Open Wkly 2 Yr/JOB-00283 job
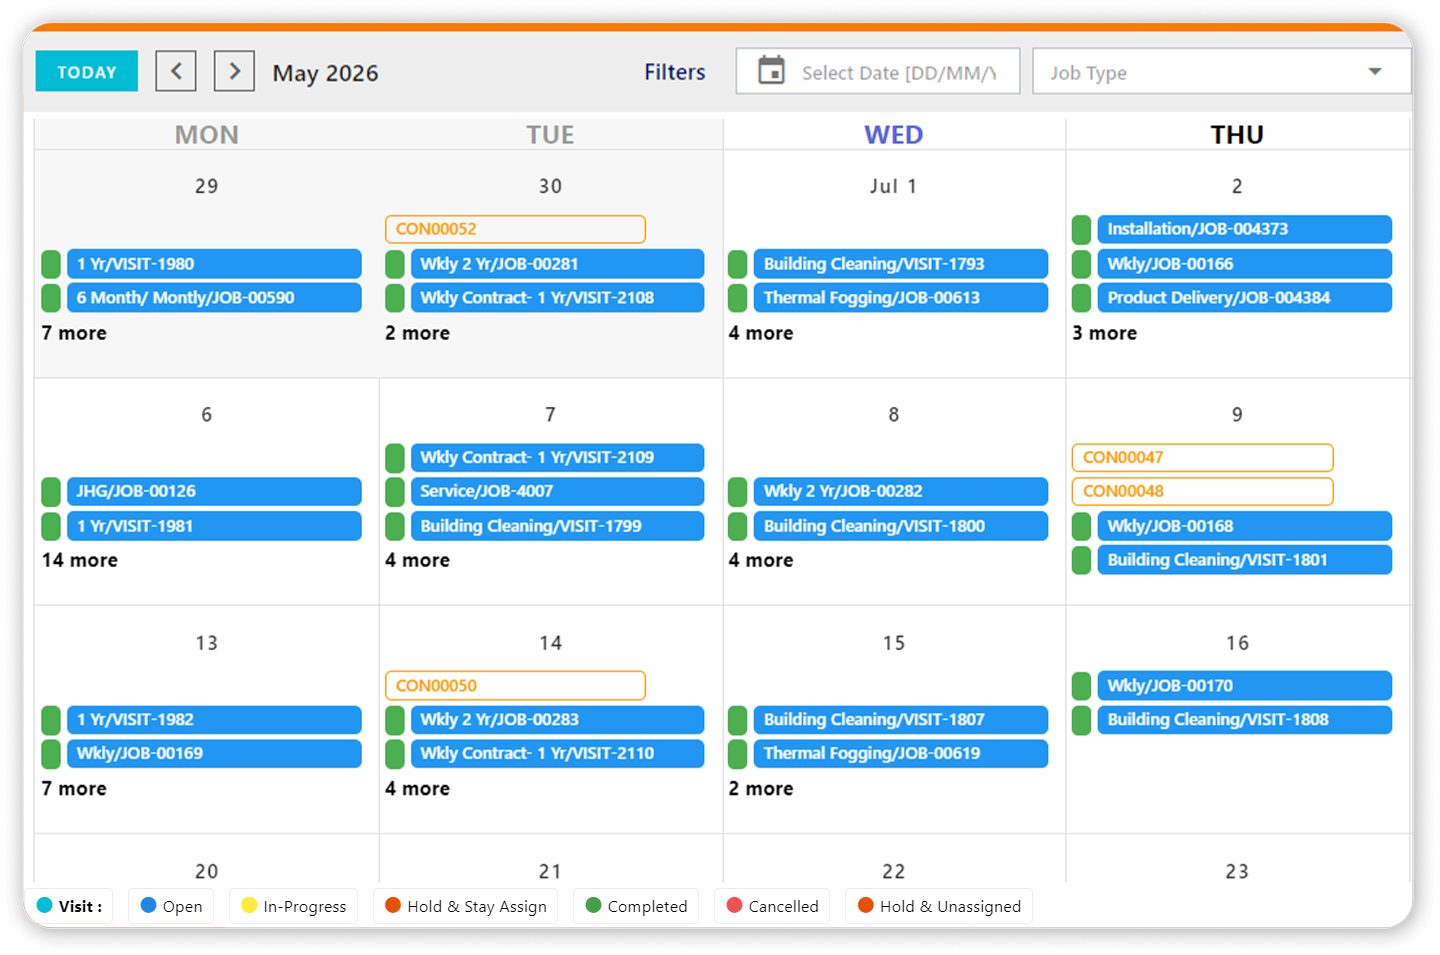This screenshot has height=955, width=1440. pyautogui.click(x=557, y=720)
